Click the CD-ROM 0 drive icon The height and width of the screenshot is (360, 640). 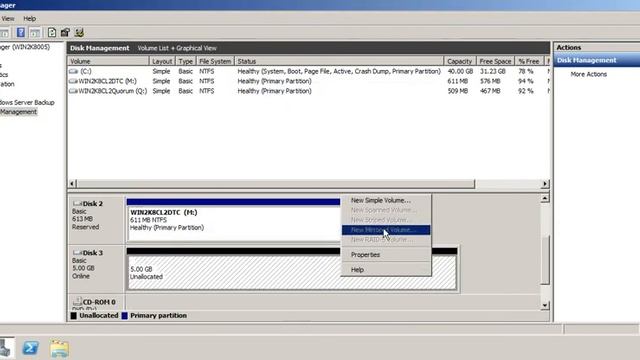[77, 301]
